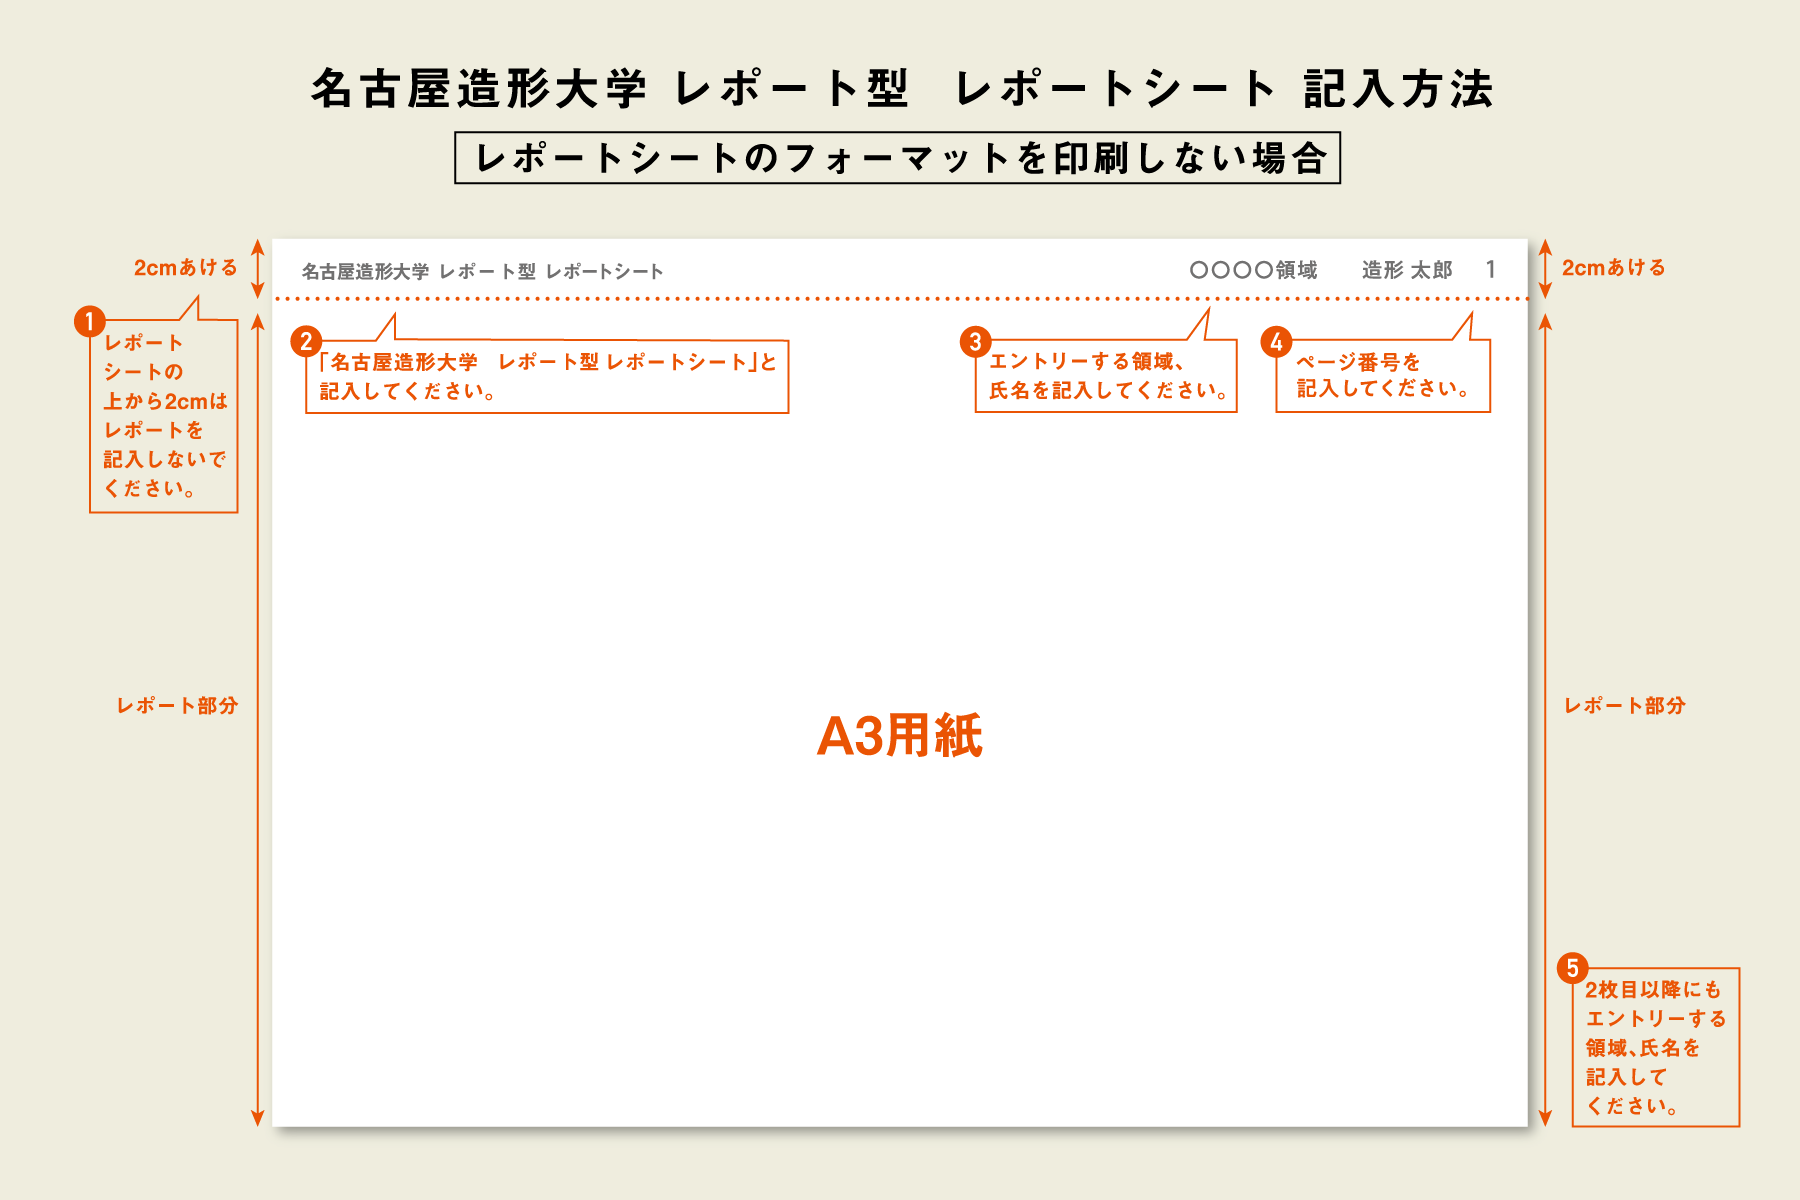
Task: Click the left 'レポート部分' label
Action: pos(177,705)
